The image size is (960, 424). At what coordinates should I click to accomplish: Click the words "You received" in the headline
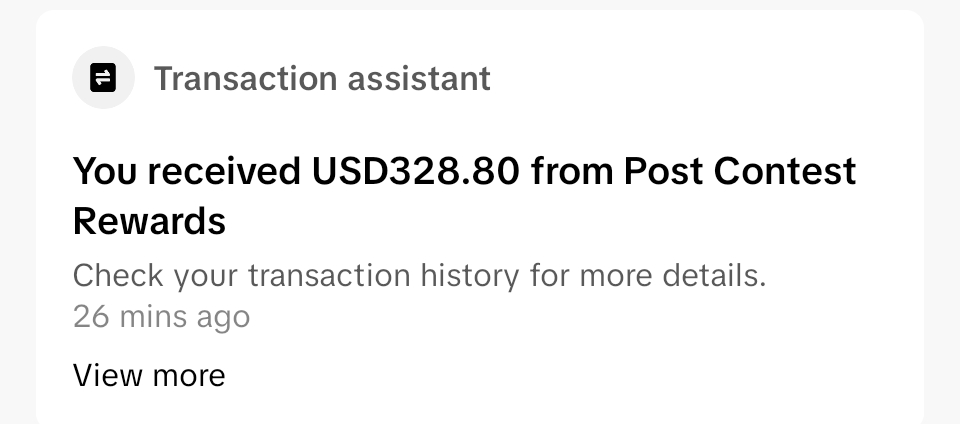click(x=187, y=171)
